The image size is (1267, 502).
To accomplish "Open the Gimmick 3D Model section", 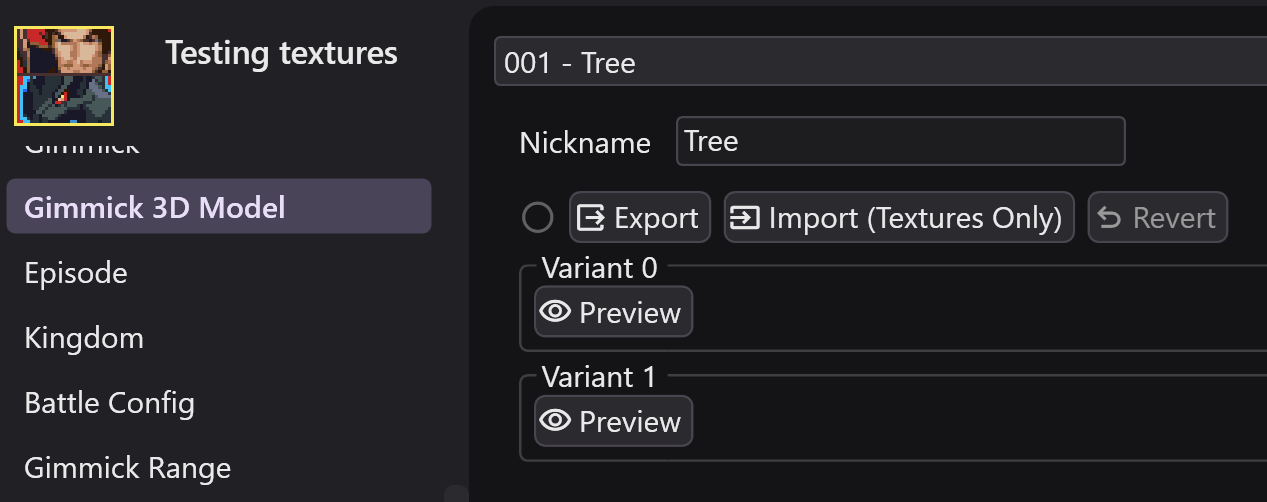I will (x=219, y=207).
